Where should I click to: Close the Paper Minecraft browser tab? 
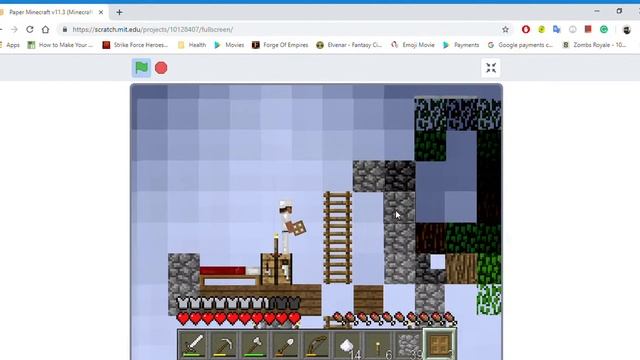point(101,12)
